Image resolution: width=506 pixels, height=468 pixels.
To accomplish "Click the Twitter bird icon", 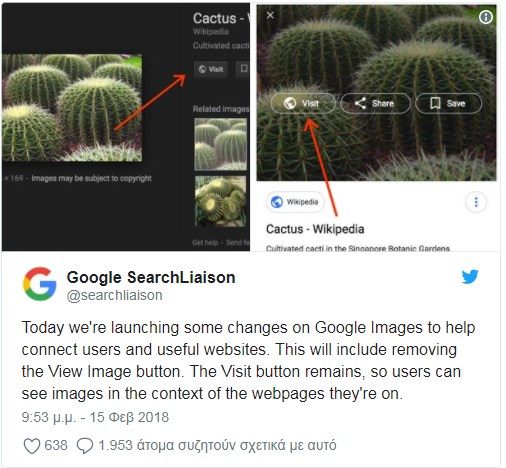I will click(x=470, y=276).
